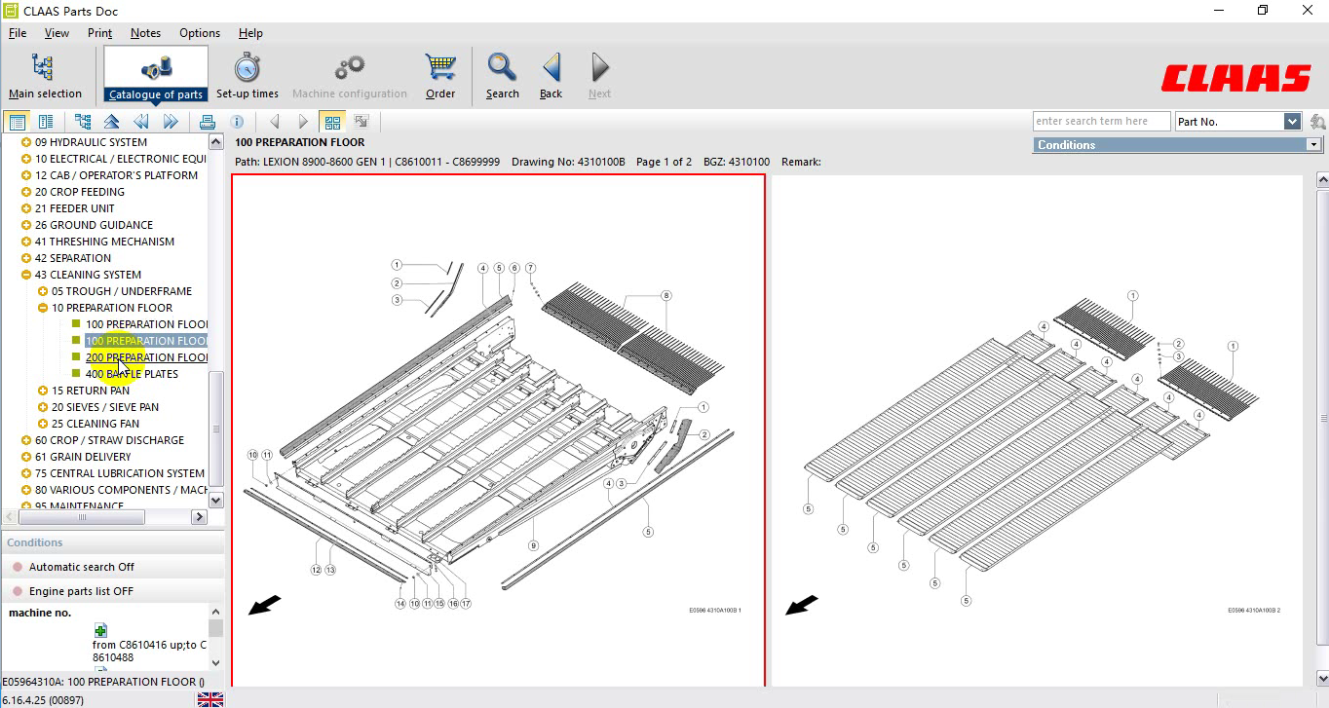Click into the search term input field
1329x708 pixels.
pyautogui.click(x=1101, y=122)
